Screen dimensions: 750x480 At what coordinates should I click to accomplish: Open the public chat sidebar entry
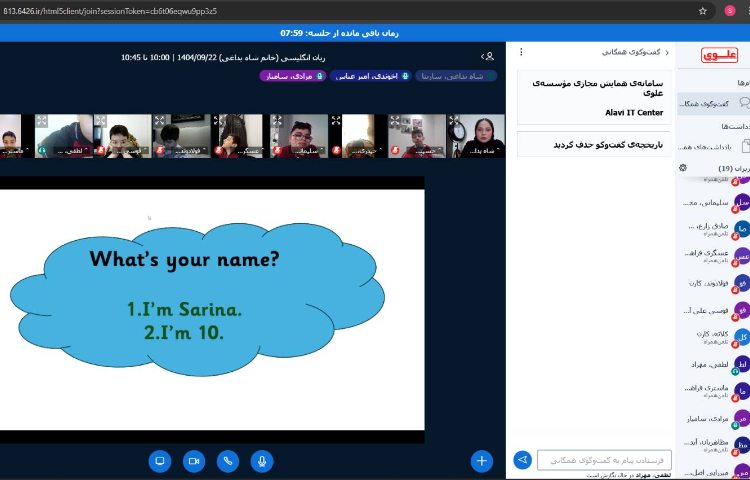tap(714, 103)
